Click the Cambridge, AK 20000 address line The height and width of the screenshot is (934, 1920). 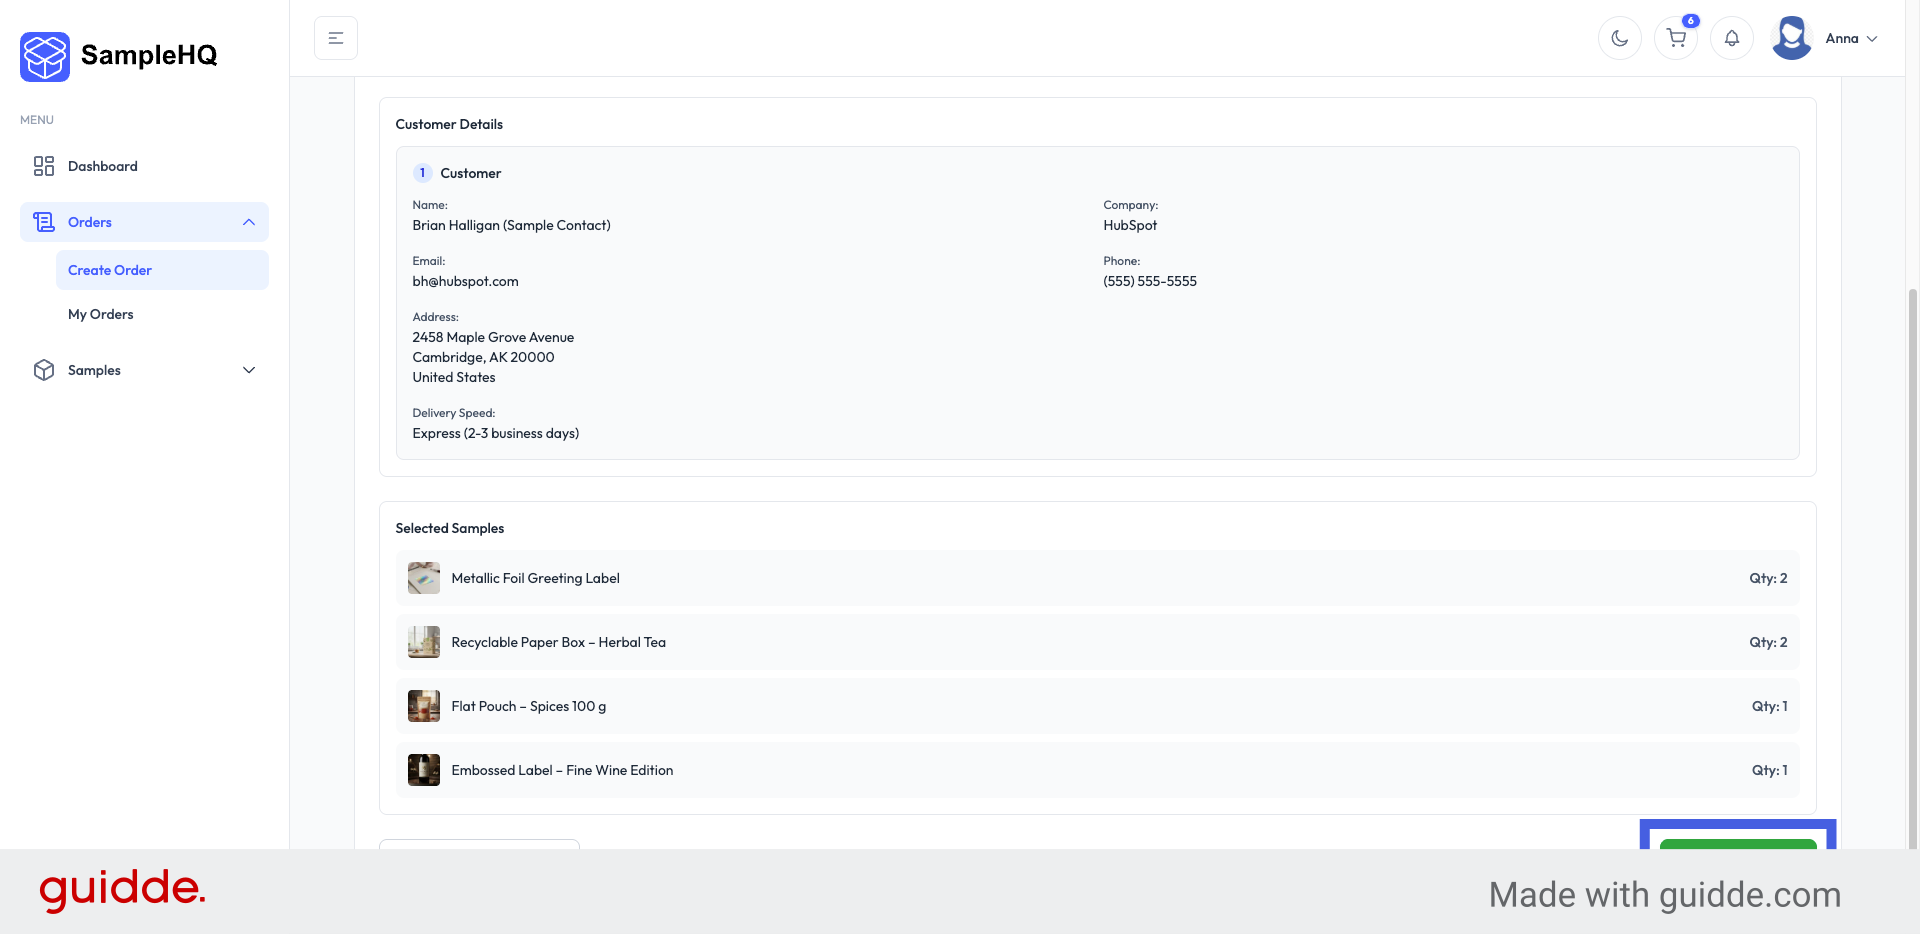(x=483, y=357)
